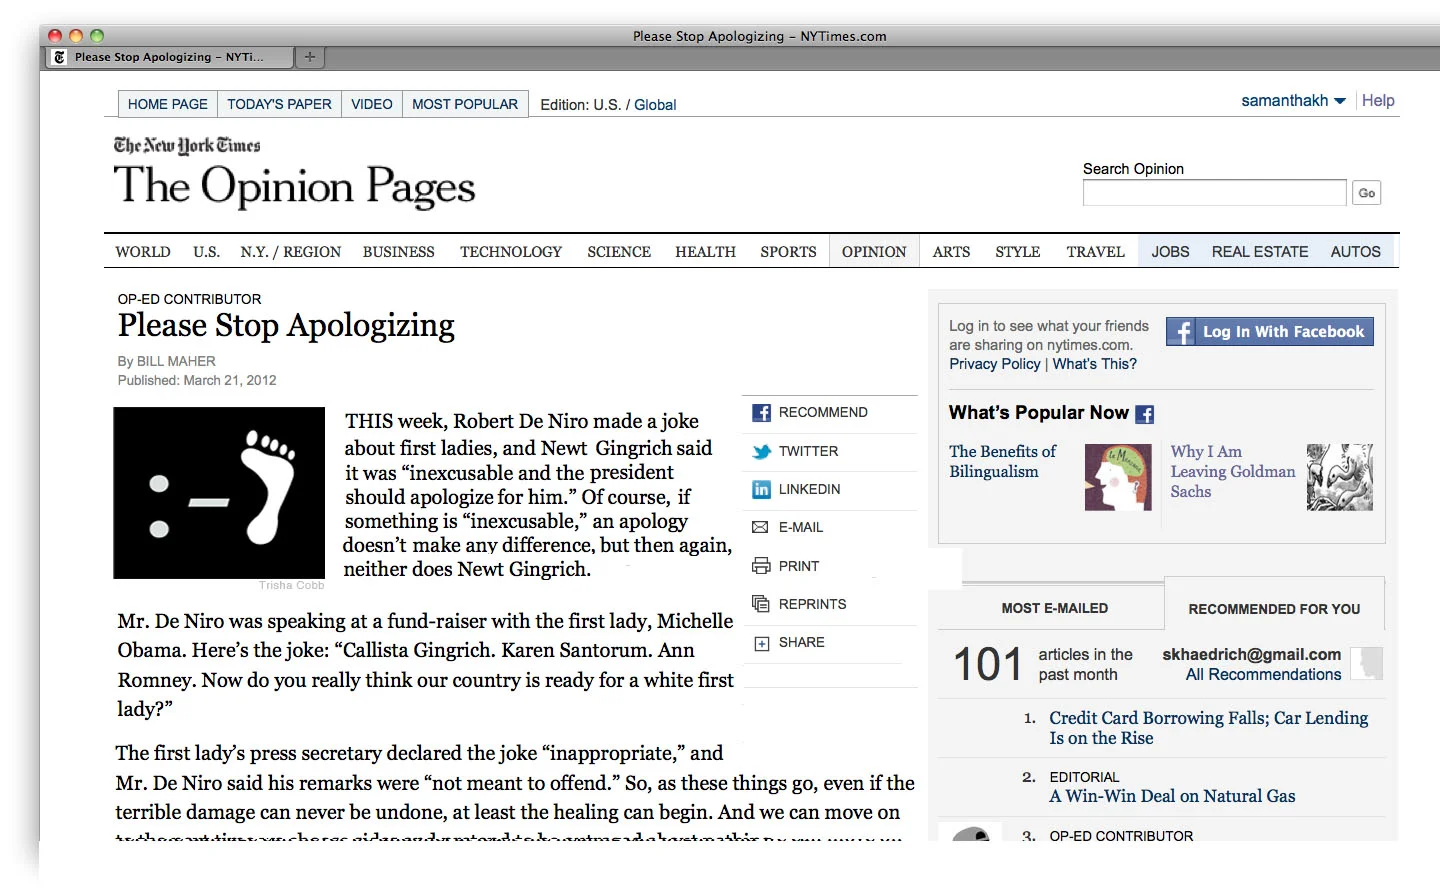The height and width of the screenshot is (896, 1440).
Task: Go to the TECHNOLOGY section
Action: [511, 252]
